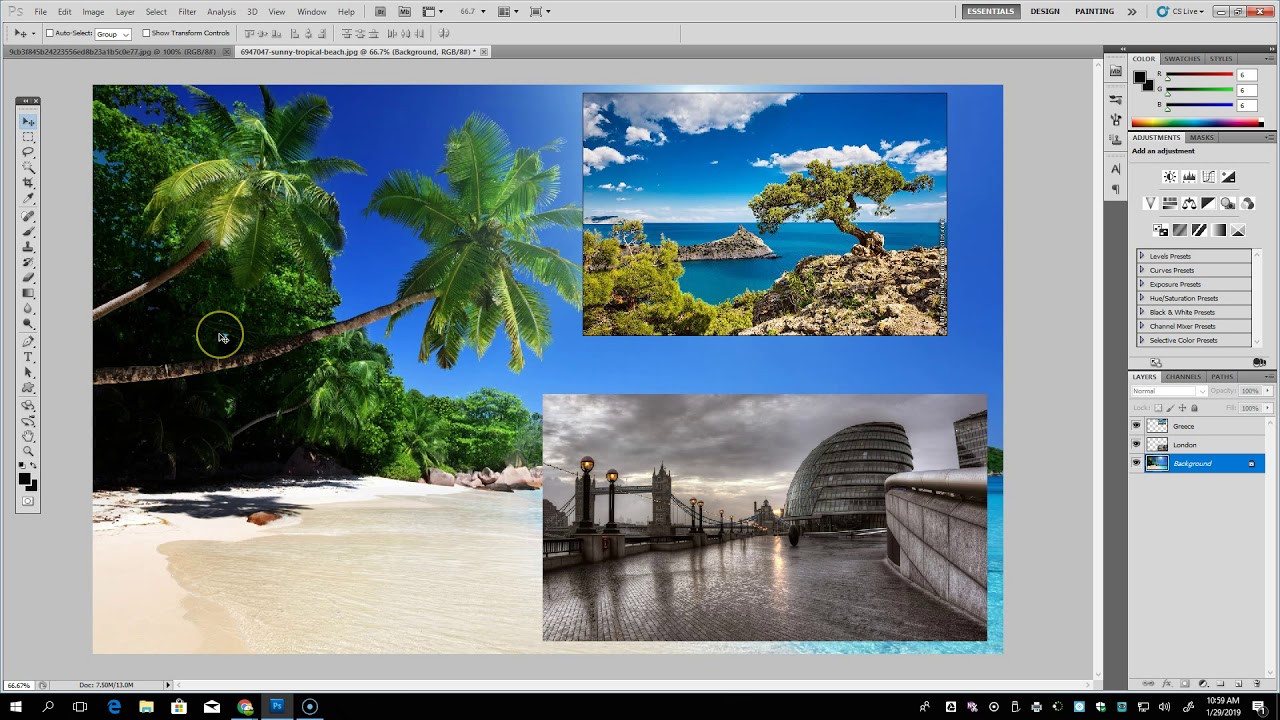
Task: Open the Image menu
Action: pyautogui.click(x=93, y=12)
